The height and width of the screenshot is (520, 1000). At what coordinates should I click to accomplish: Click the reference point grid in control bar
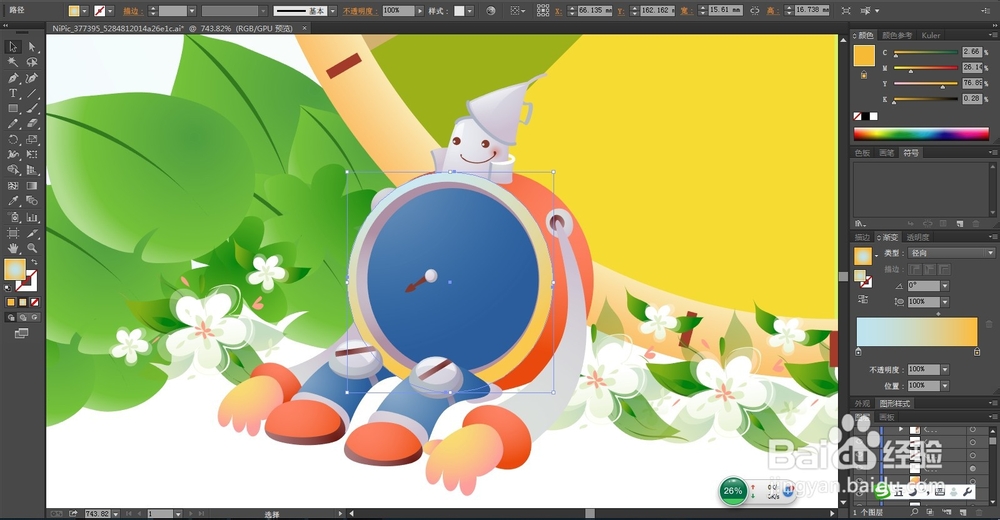click(x=543, y=10)
